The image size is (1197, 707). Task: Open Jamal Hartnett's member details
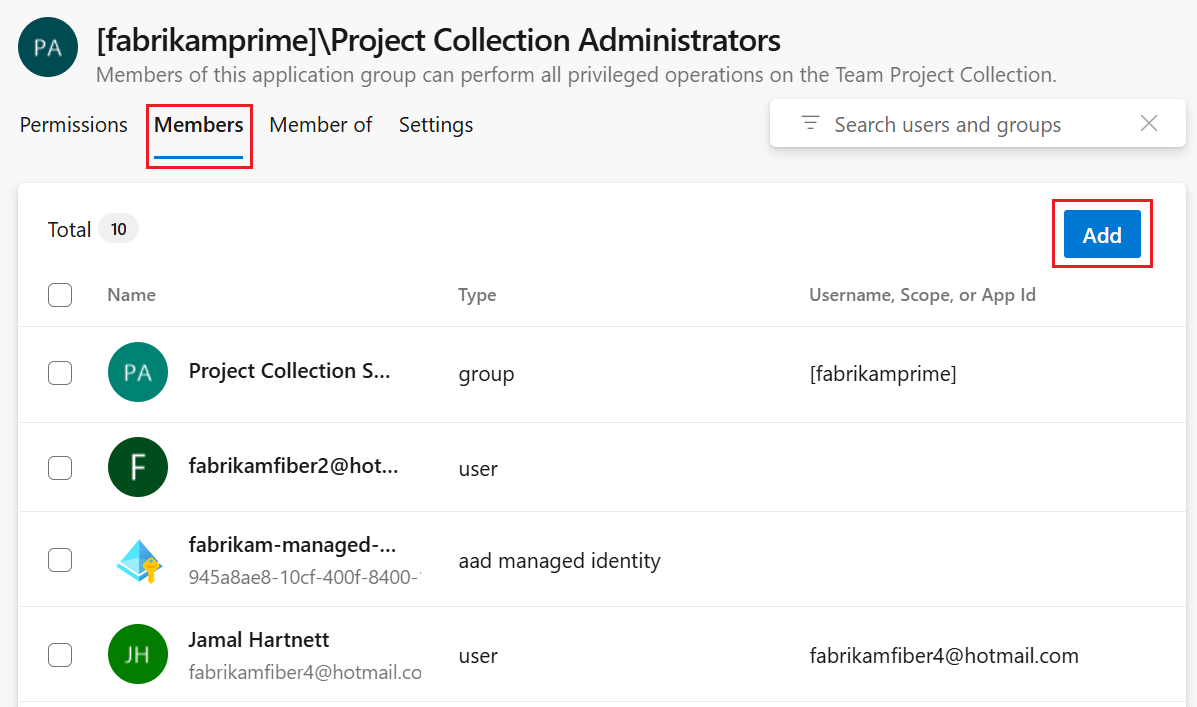pos(259,639)
